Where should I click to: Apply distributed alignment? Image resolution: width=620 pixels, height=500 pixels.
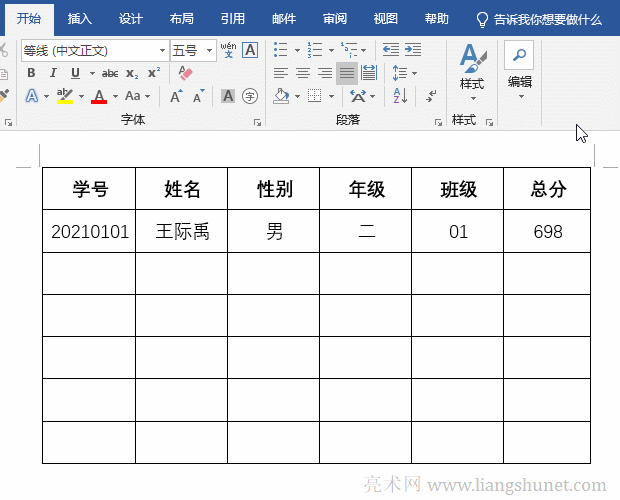click(369, 73)
